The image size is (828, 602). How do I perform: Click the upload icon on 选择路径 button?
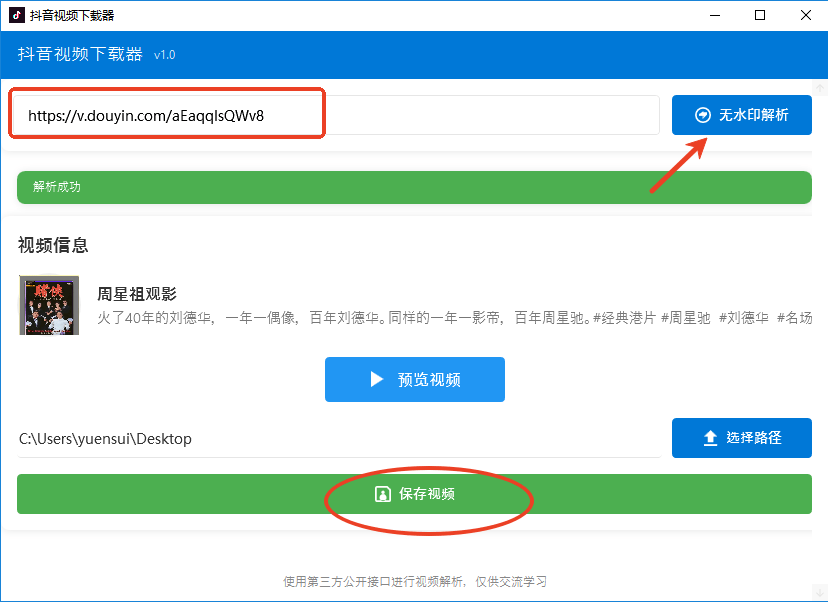pyautogui.click(x=710, y=437)
